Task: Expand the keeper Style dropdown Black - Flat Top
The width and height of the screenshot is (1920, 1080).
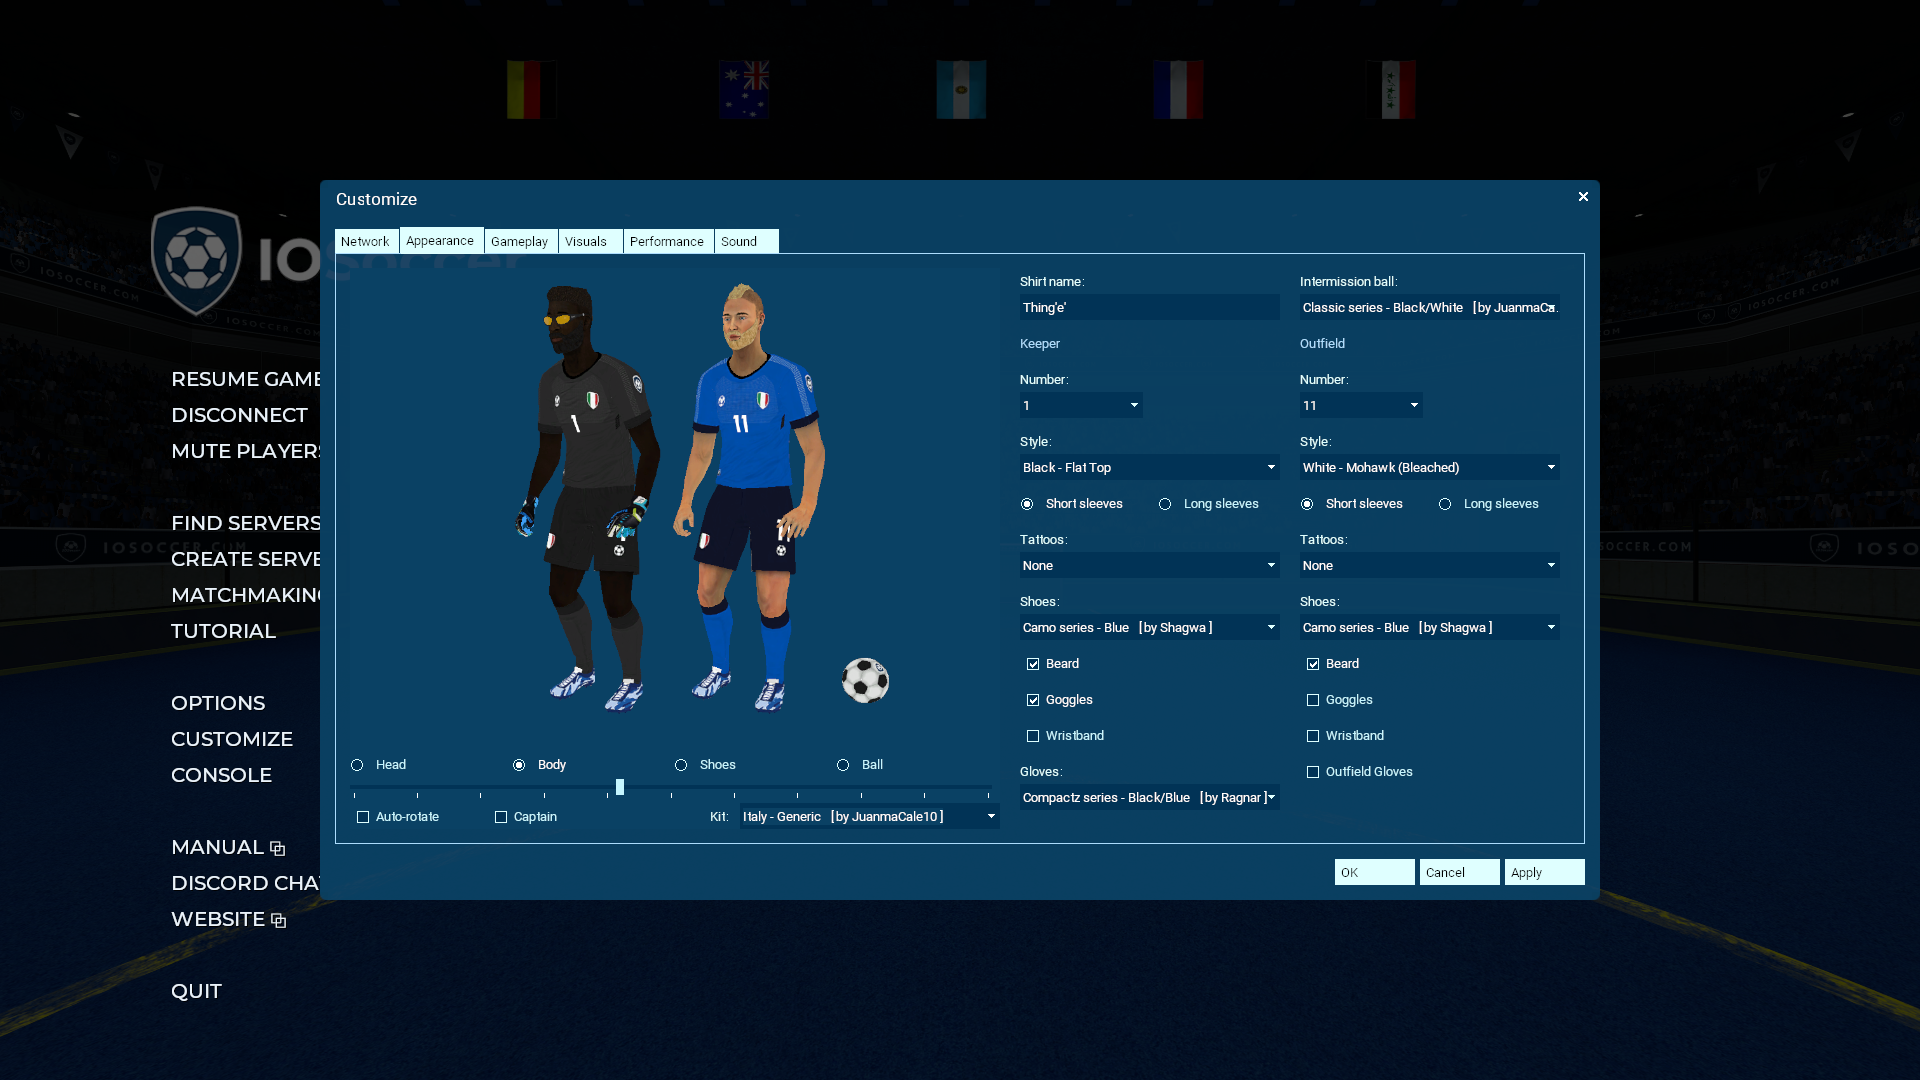Action: (1149, 468)
